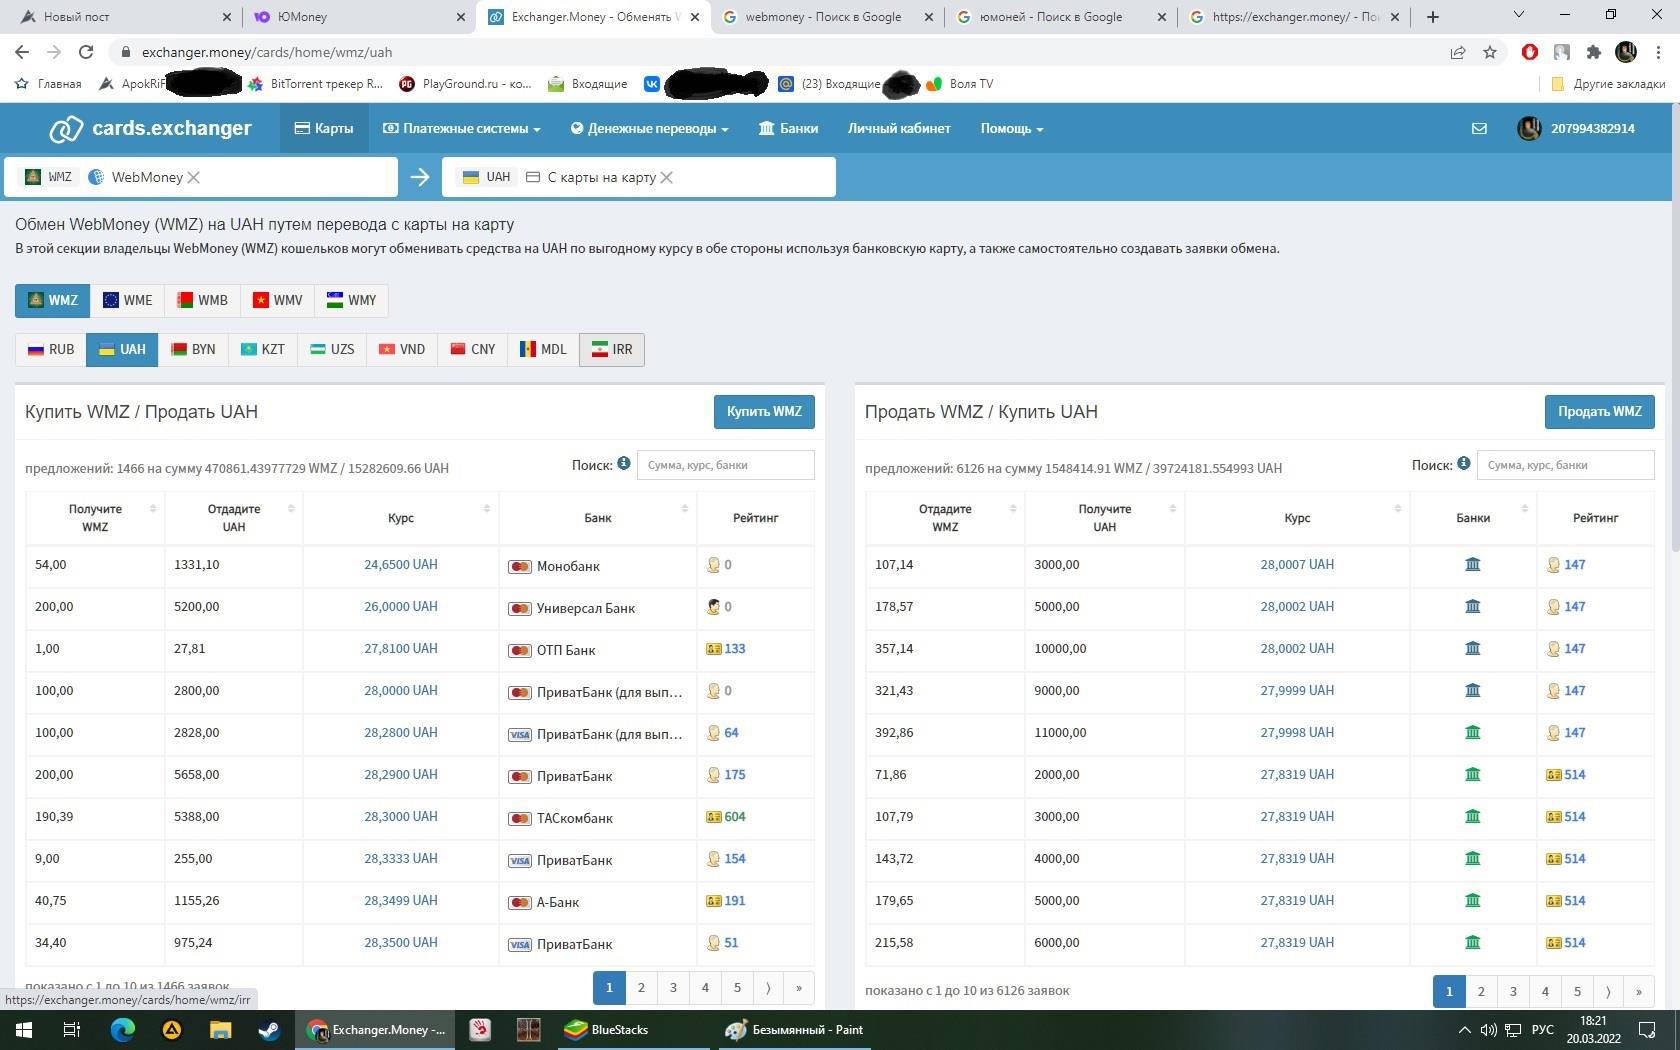Click search info icon in buy WMZ panel
Screen dimensions: 1680x1050
623,464
